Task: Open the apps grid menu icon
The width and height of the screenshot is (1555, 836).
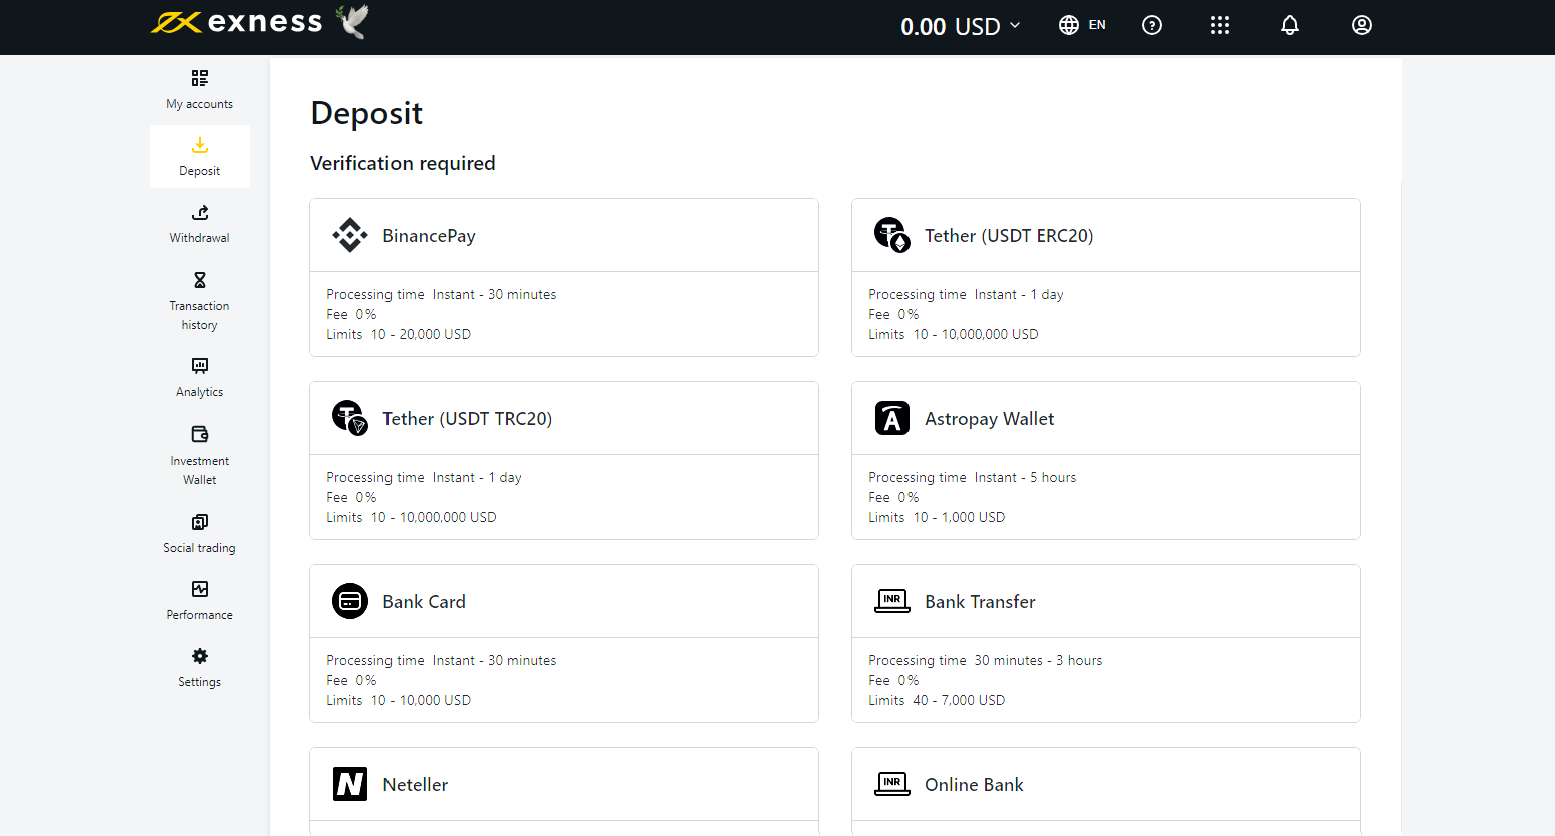Action: click(x=1220, y=26)
